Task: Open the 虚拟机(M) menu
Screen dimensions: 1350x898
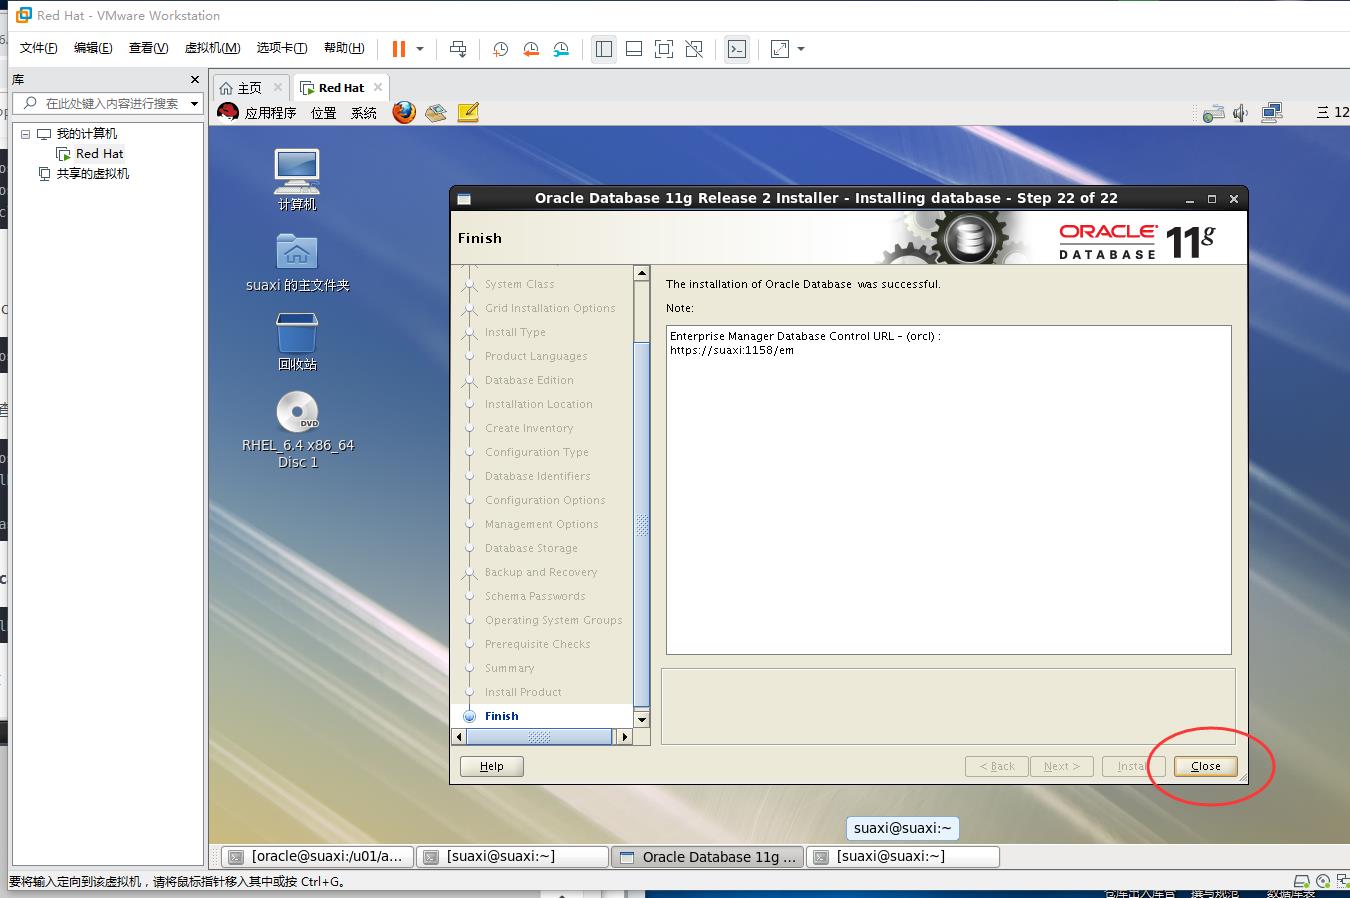Action: click(x=212, y=48)
